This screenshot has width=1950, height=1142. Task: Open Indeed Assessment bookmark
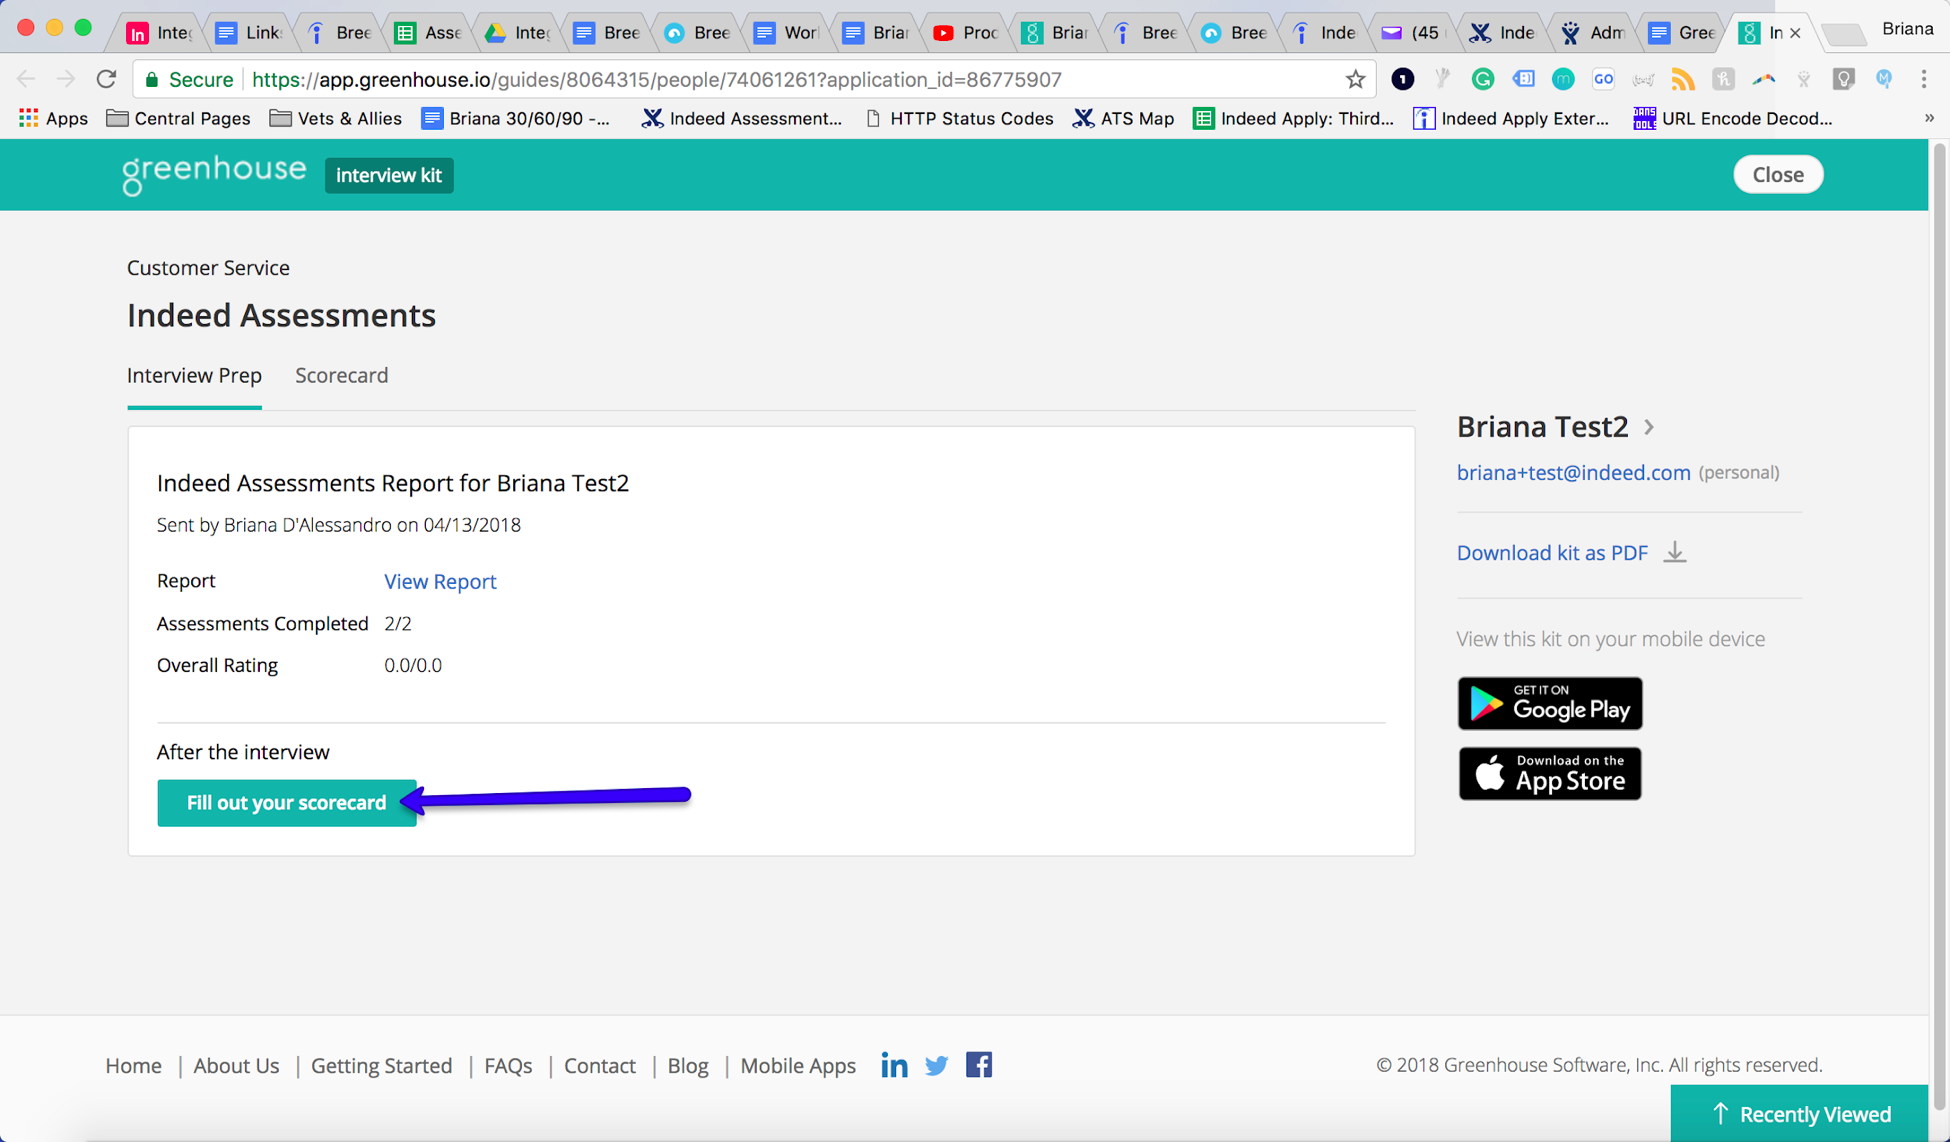tap(742, 118)
